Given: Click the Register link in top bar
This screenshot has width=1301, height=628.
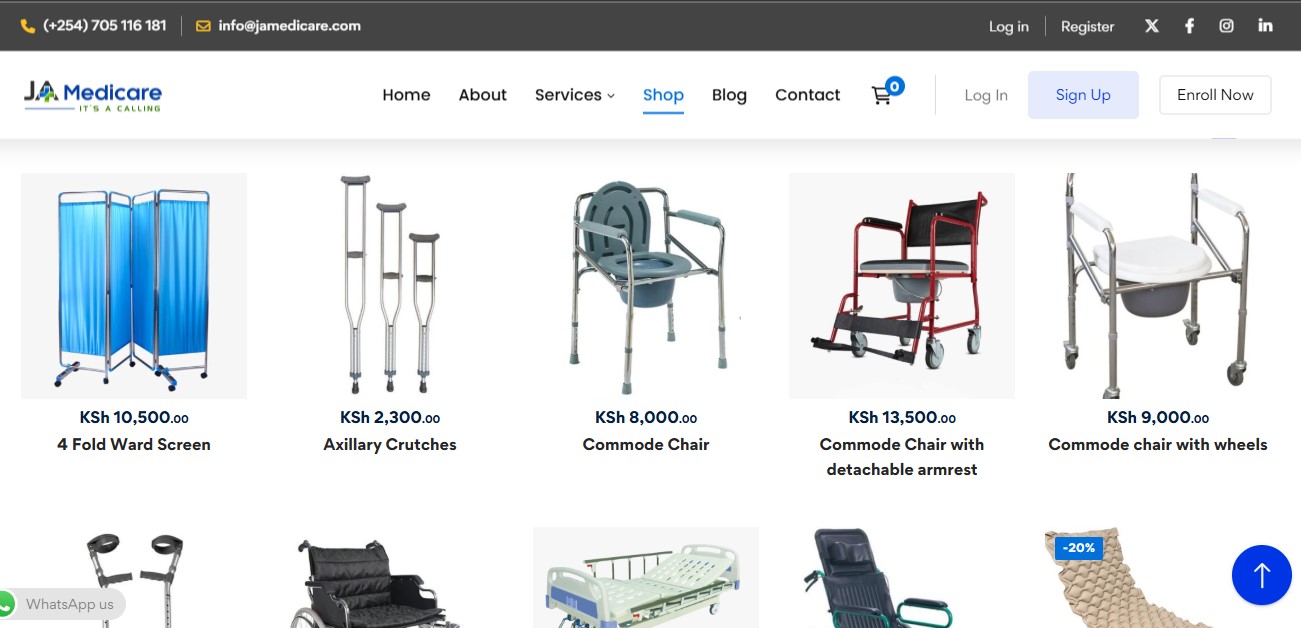Looking at the screenshot, I should pos(1087,27).
